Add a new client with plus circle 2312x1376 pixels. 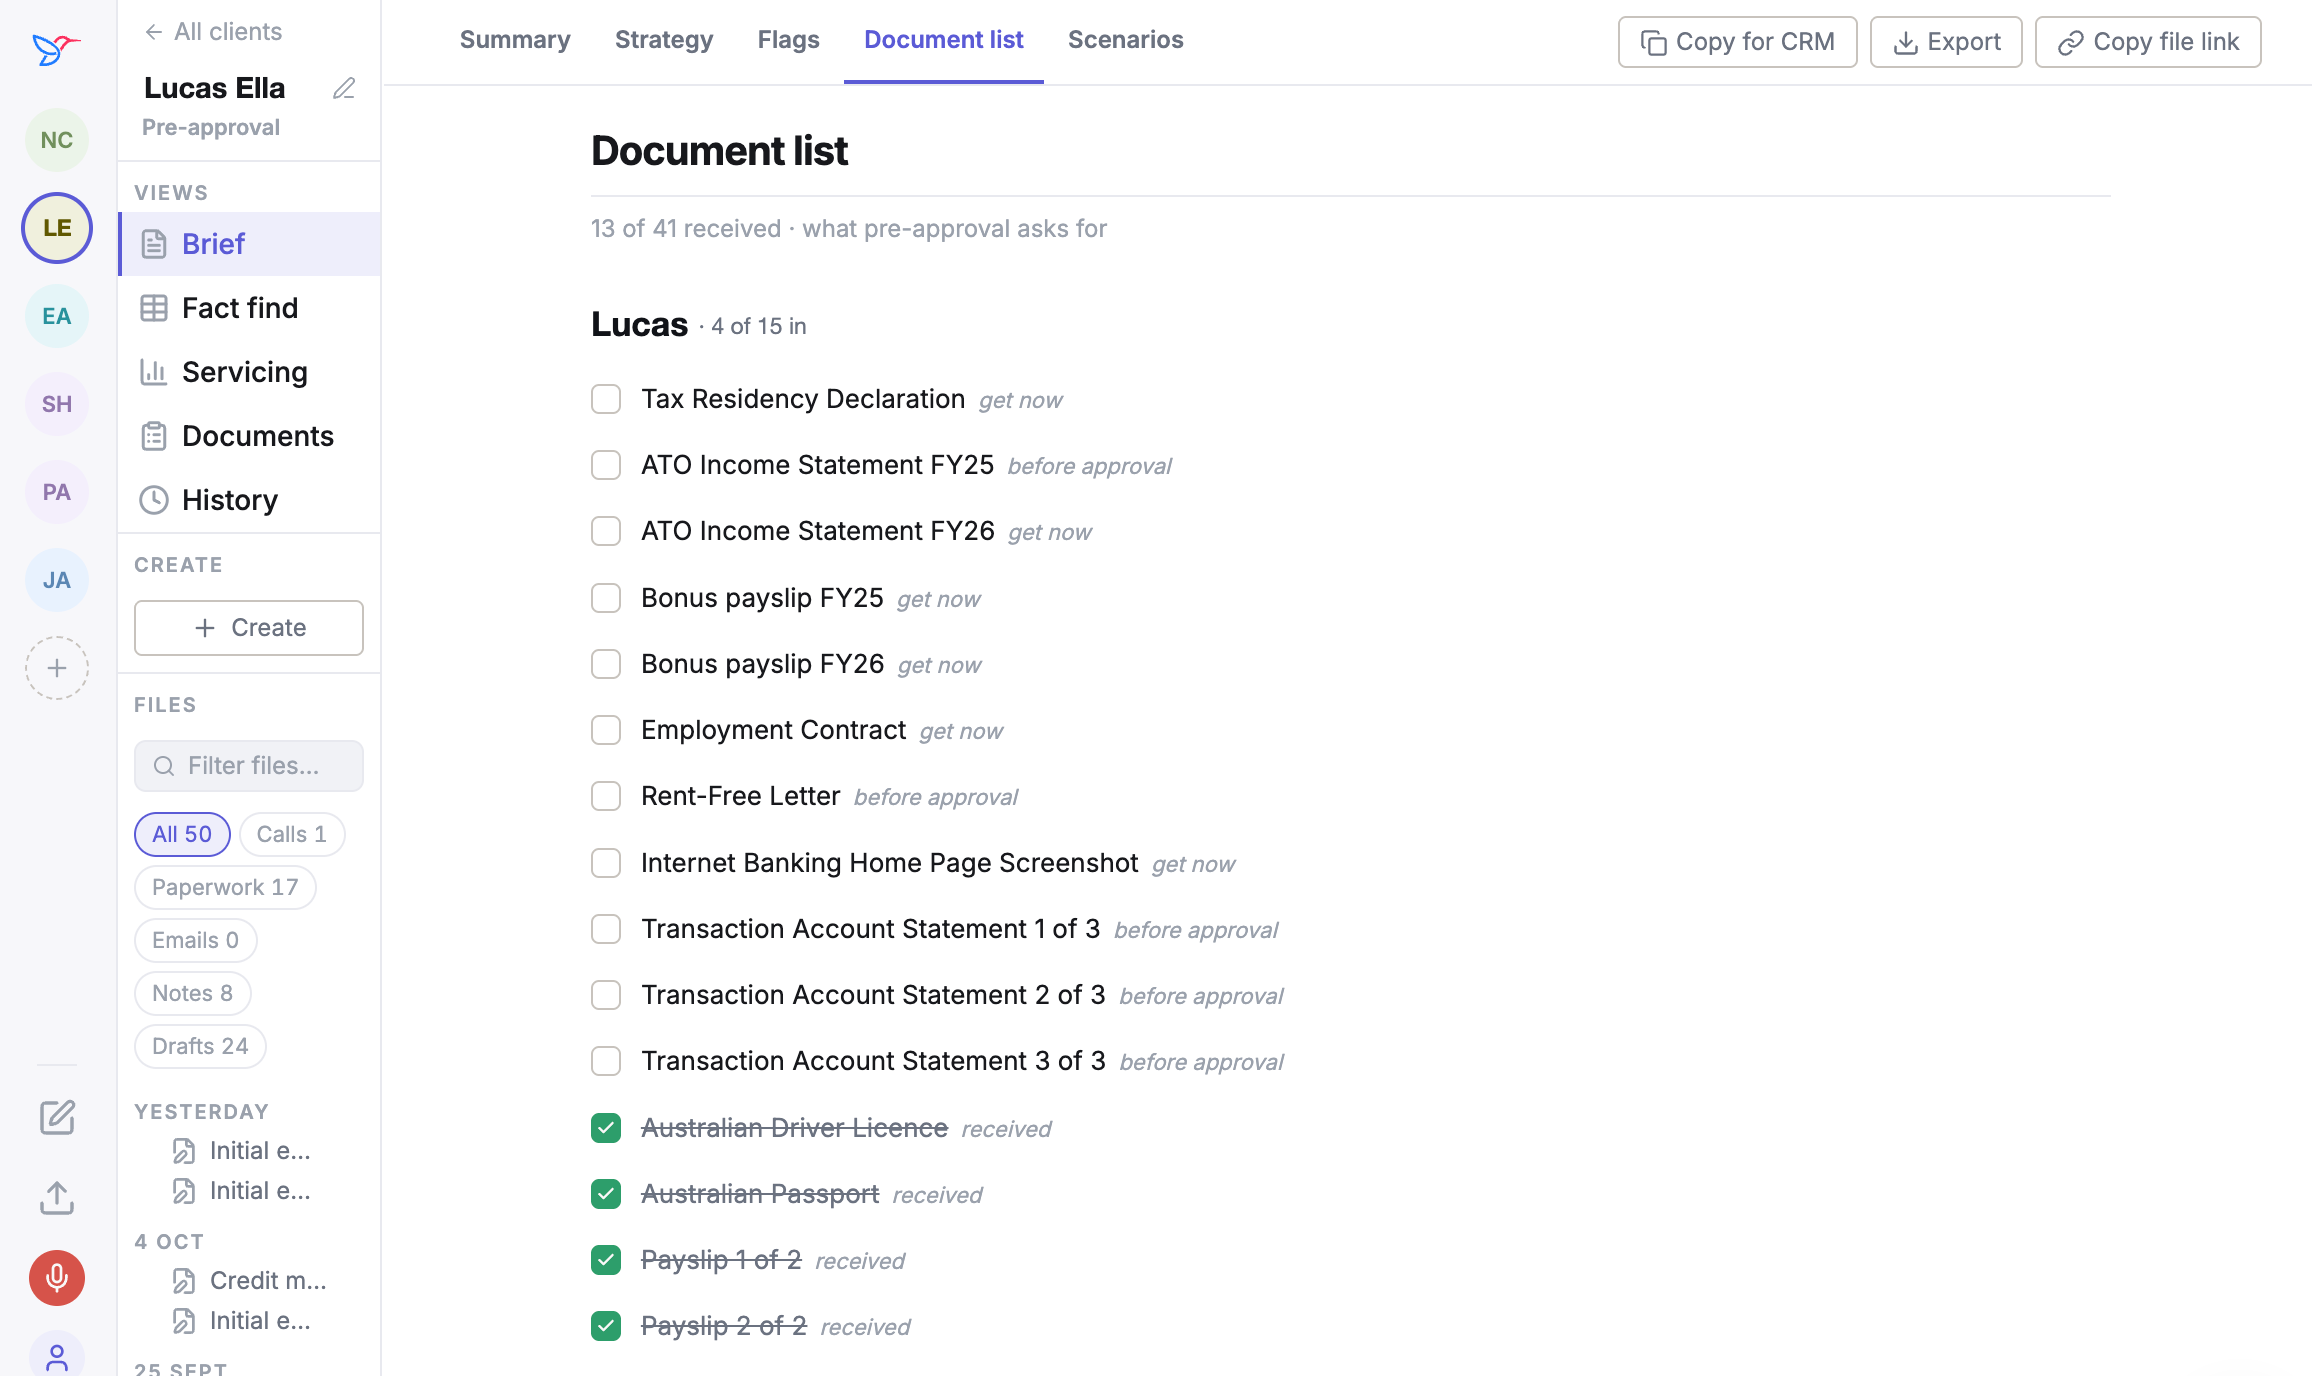[x=57, y=668]
